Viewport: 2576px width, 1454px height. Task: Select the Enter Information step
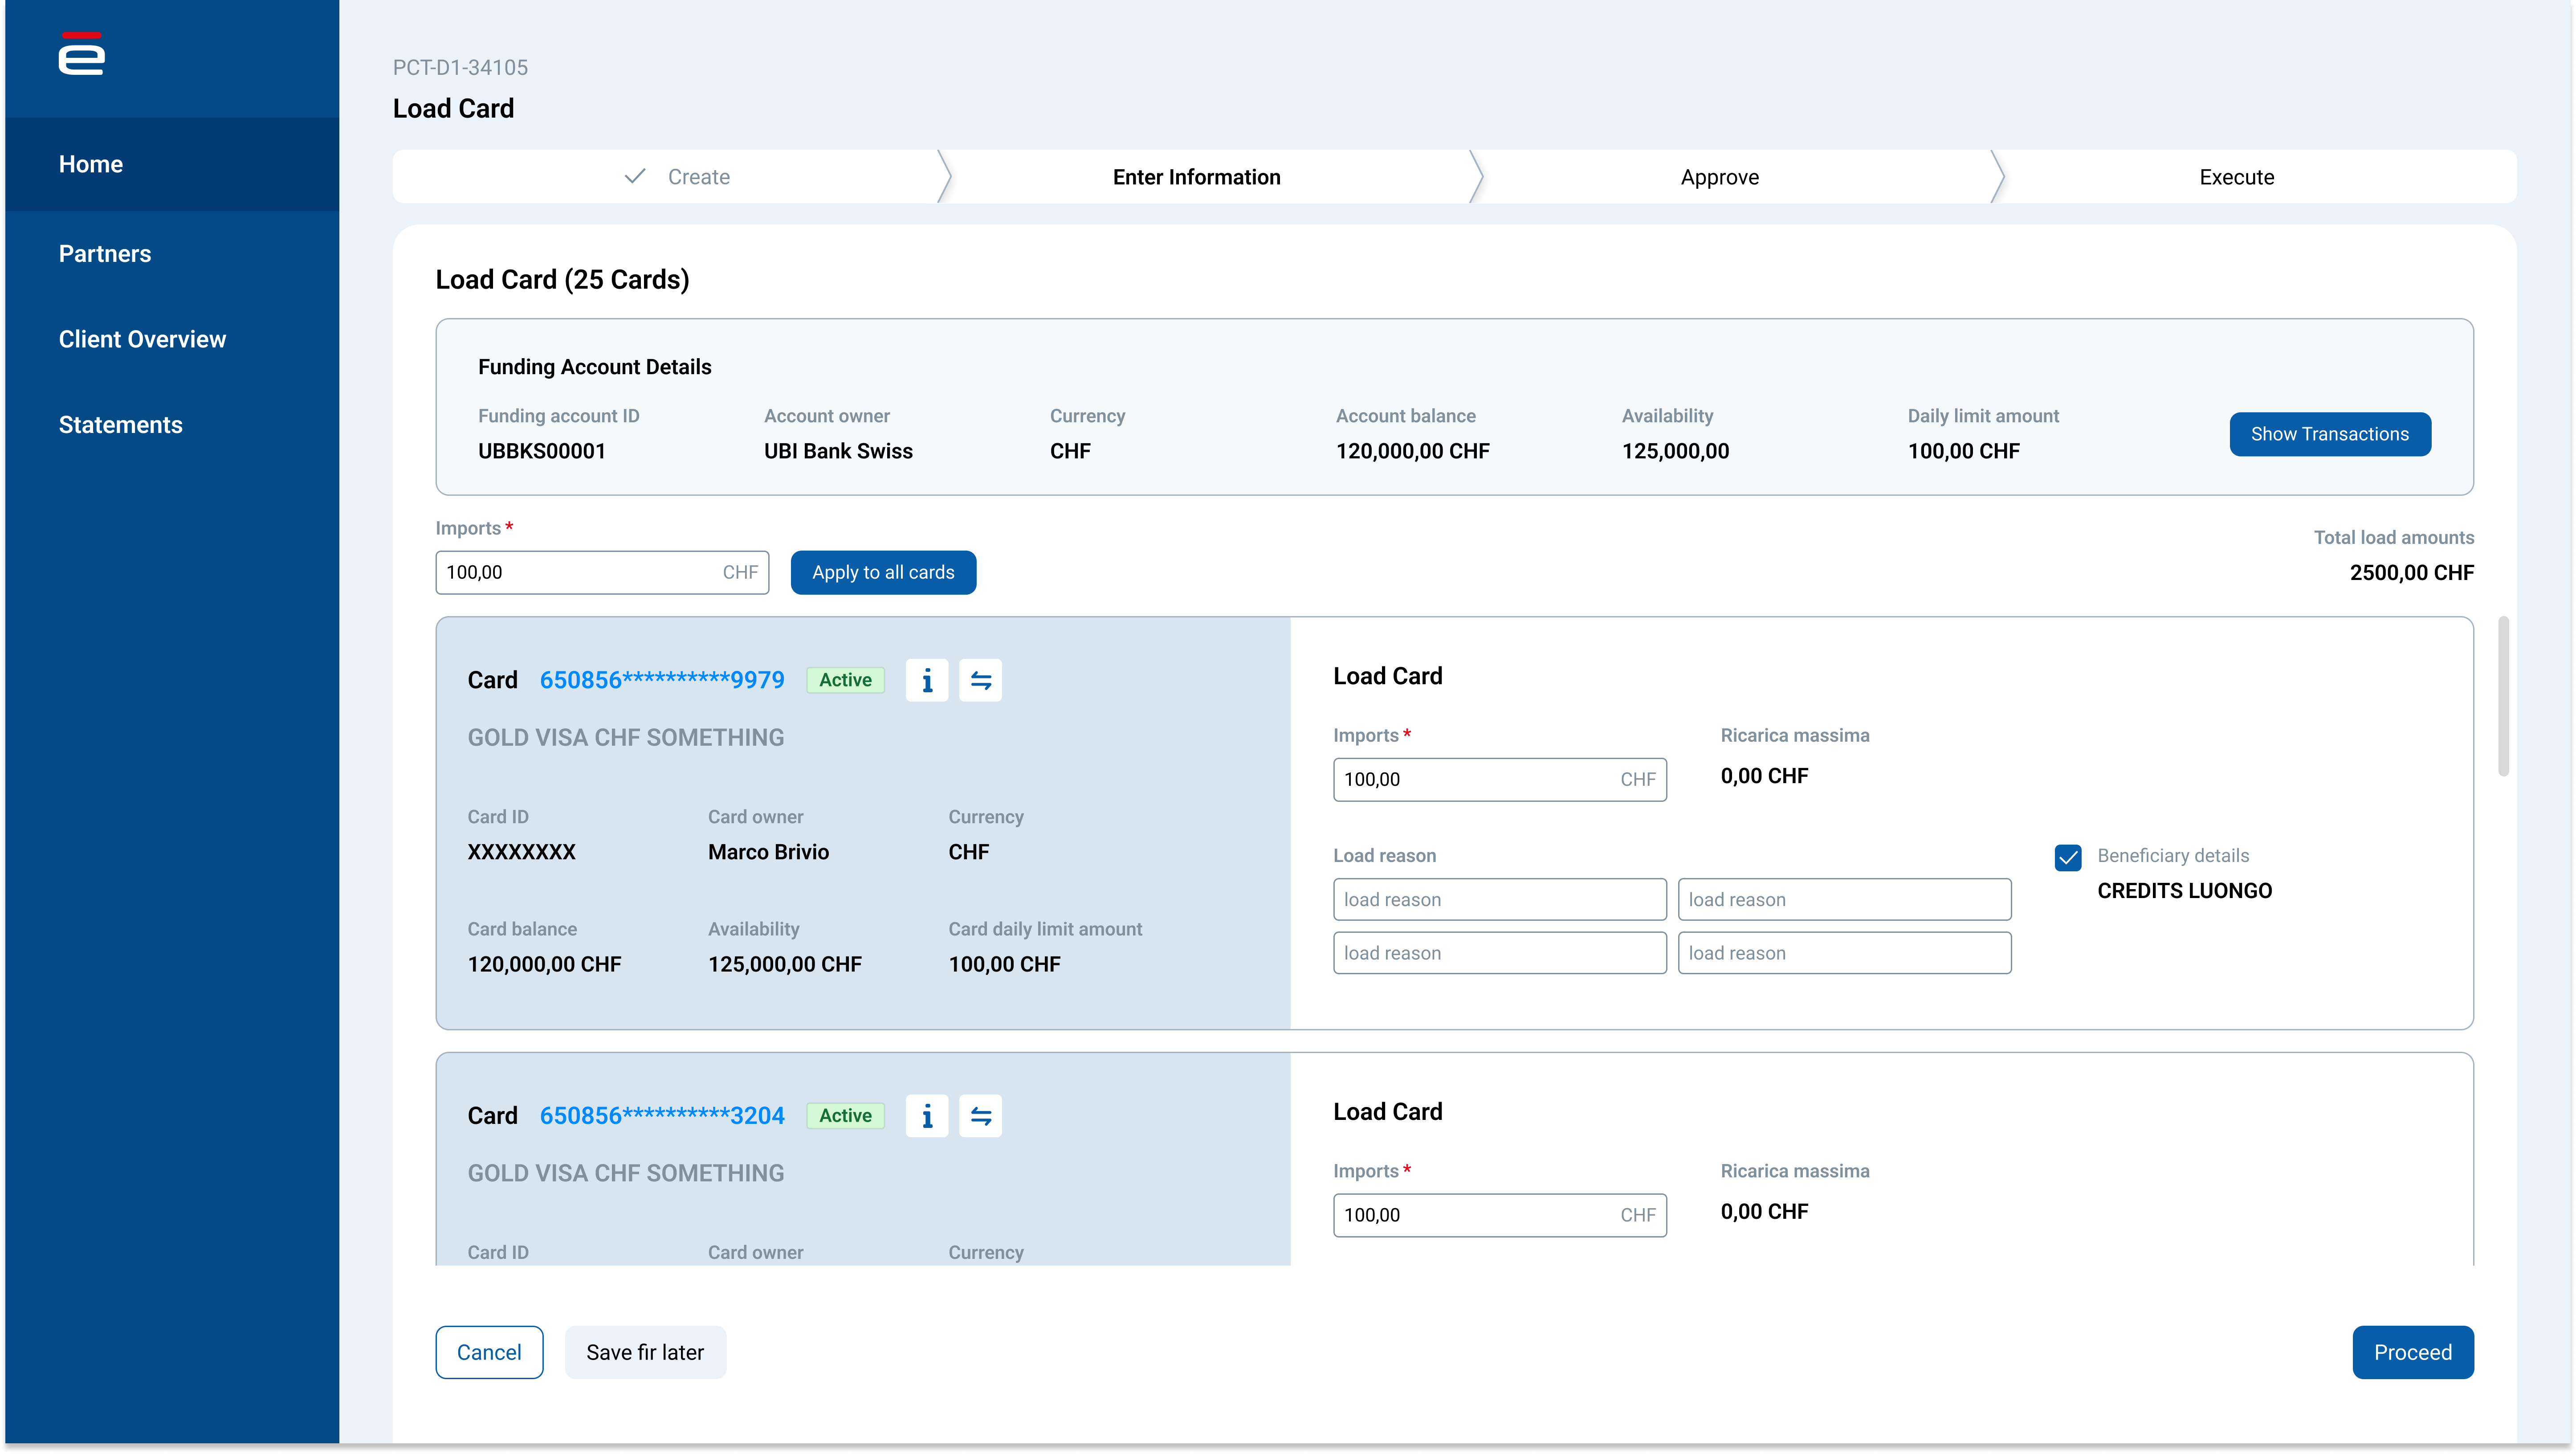(1197, 177)
